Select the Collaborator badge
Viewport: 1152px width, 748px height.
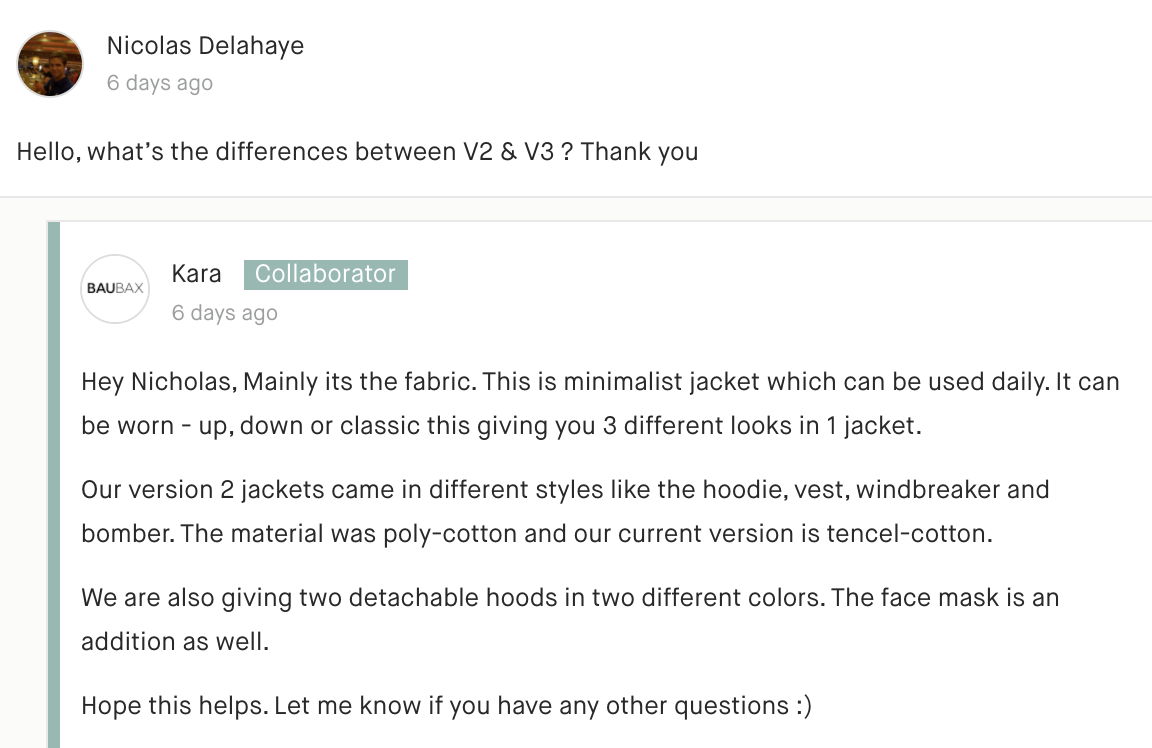pyautogui.click(x=325, y=274)
